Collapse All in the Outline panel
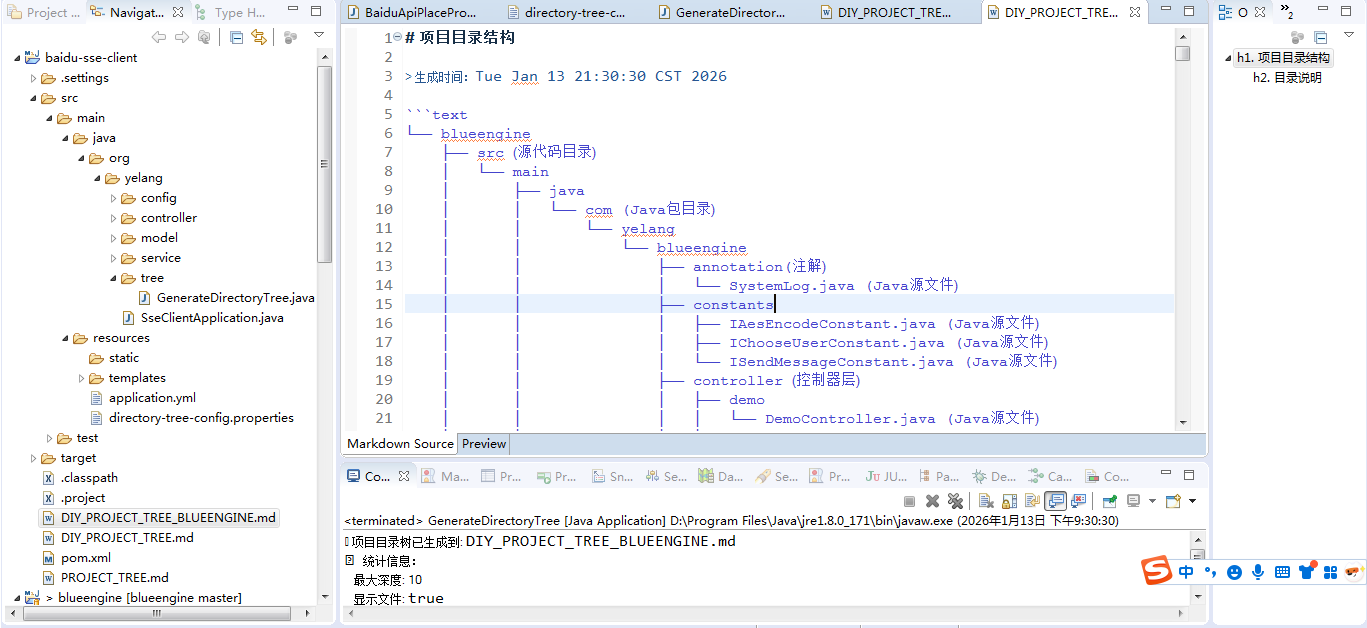Image resolution: width=1367 pixels, height=628 pixels. tap(1321, 37)
